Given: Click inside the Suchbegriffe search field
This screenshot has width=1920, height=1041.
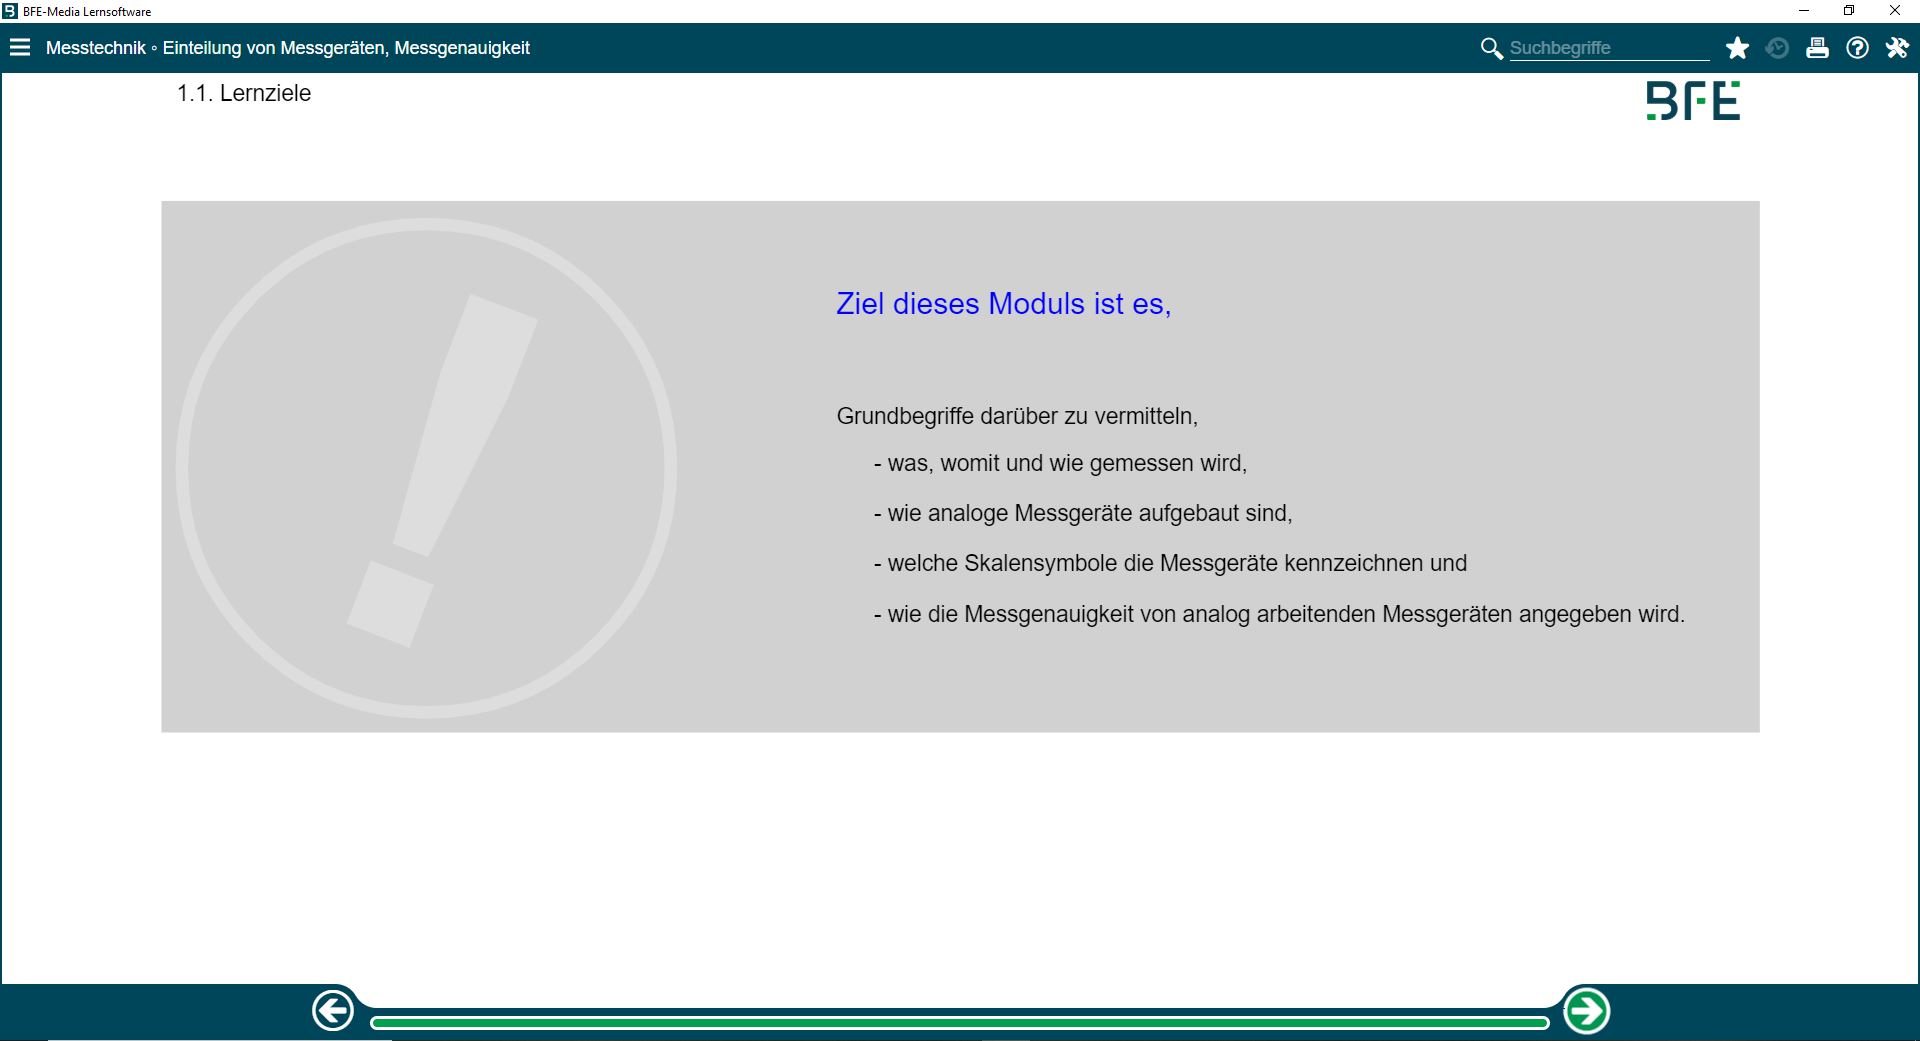Looking at the screenshot, I should click(x=1600, y=47).
